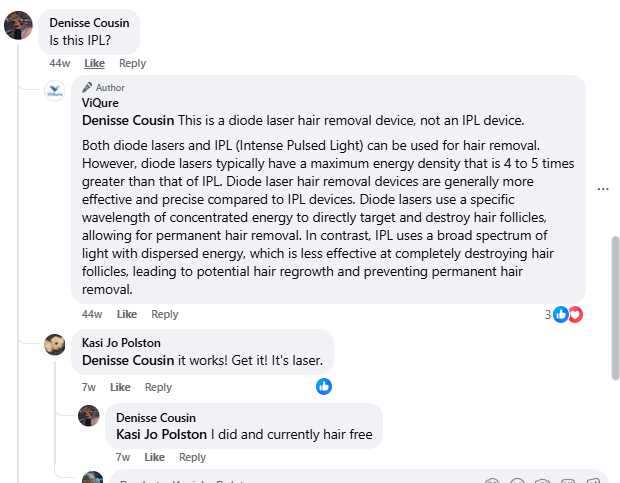Screen dimensions: 620x483
Task: Reply to Kasi Jo Polston's comment
Action: (x=158, y=387)
